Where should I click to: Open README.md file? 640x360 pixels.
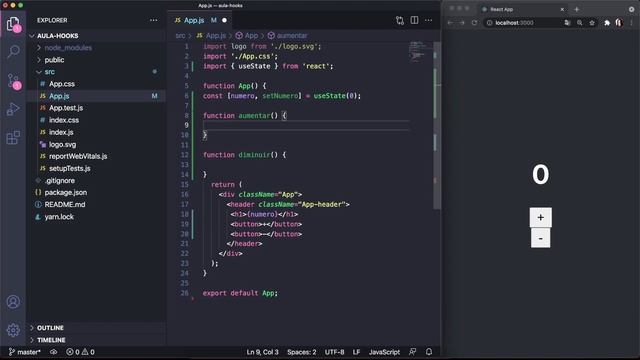point(96,204)
